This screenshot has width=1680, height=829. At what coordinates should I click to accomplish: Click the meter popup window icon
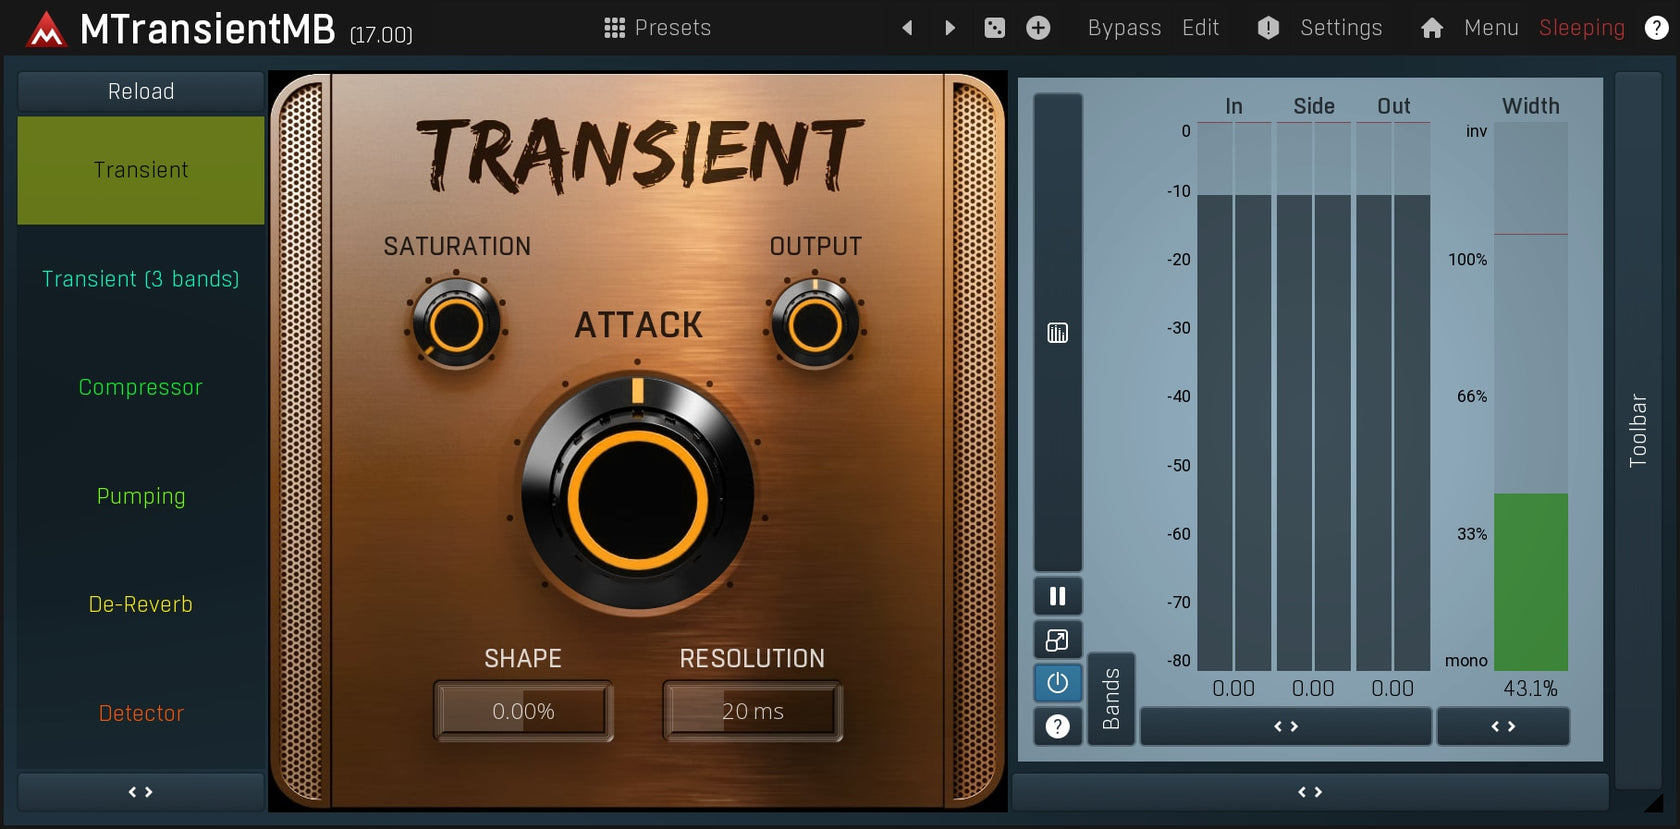pyautogui.click(x=1057, y=640)
